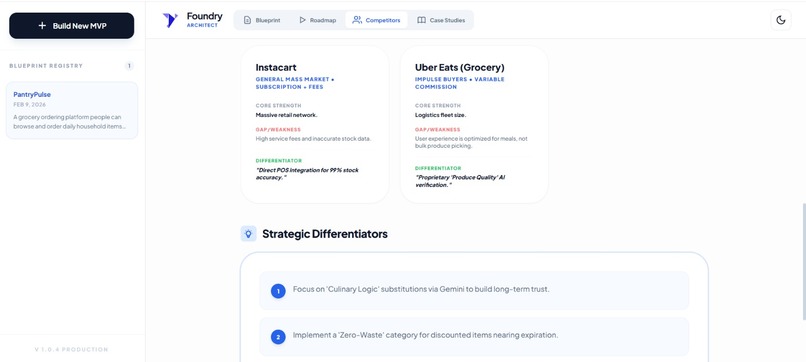Click the plus icon on Build New MVP
The image size is (806, 362).
tap(42, 26)
